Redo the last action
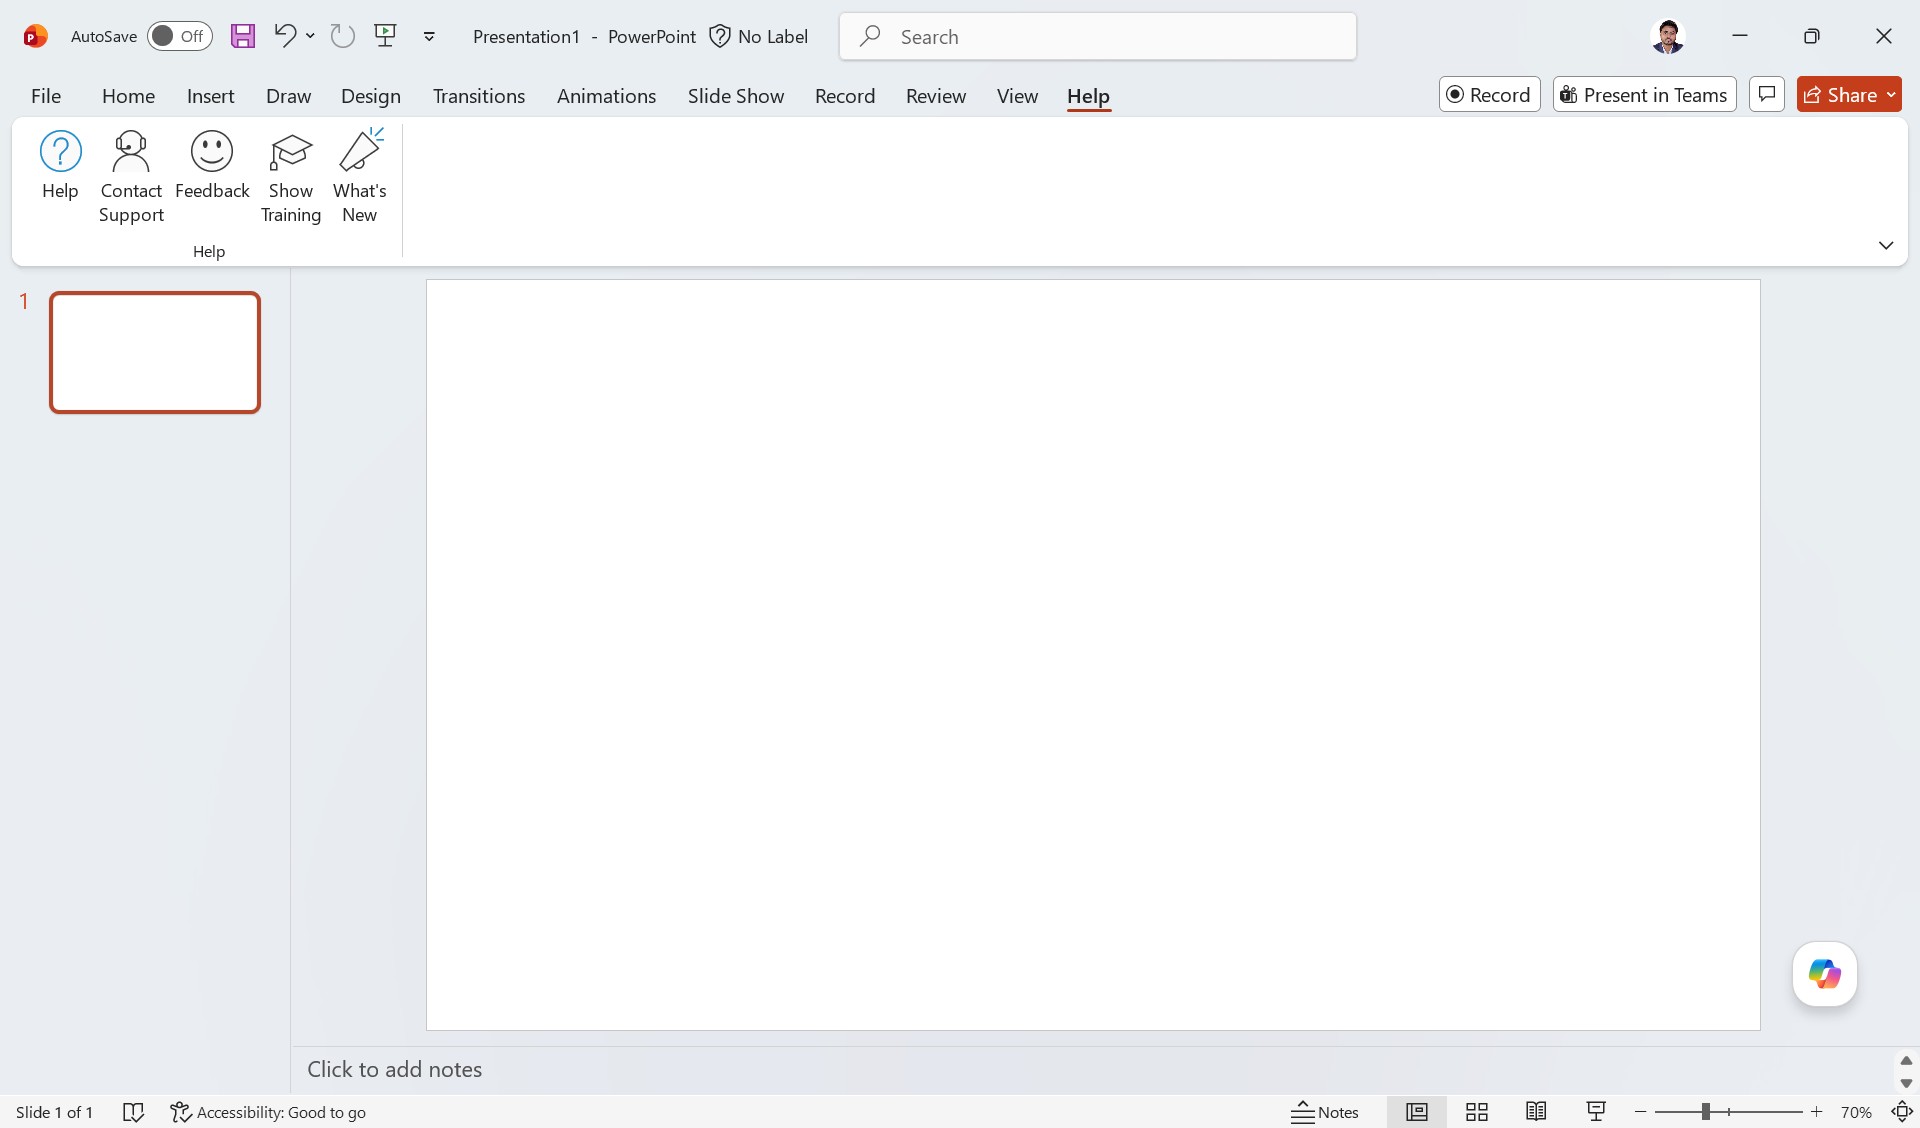 [343, 36]
